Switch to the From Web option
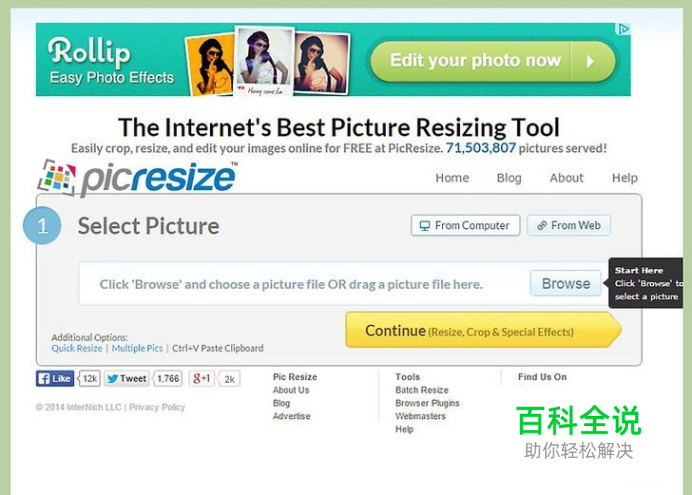 tap(569, 225)
